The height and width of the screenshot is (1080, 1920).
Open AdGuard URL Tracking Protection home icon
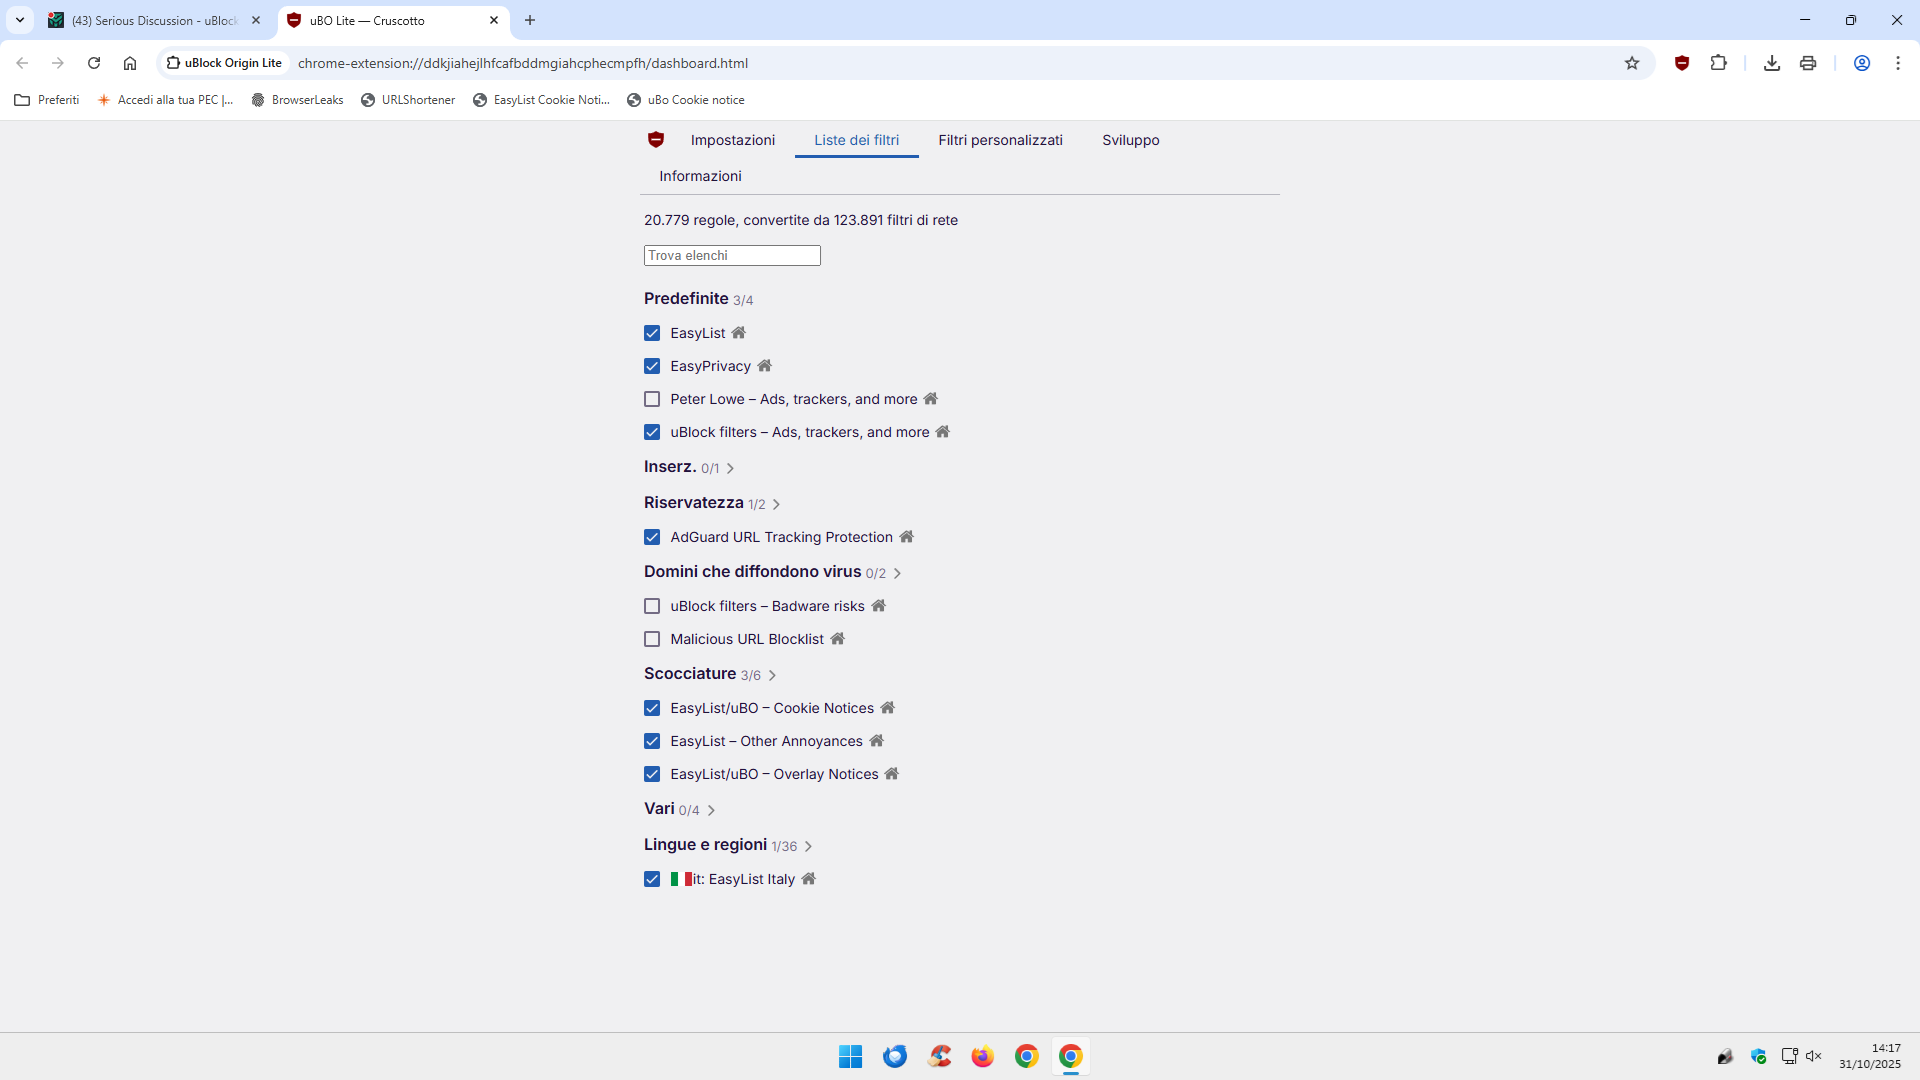906,537
